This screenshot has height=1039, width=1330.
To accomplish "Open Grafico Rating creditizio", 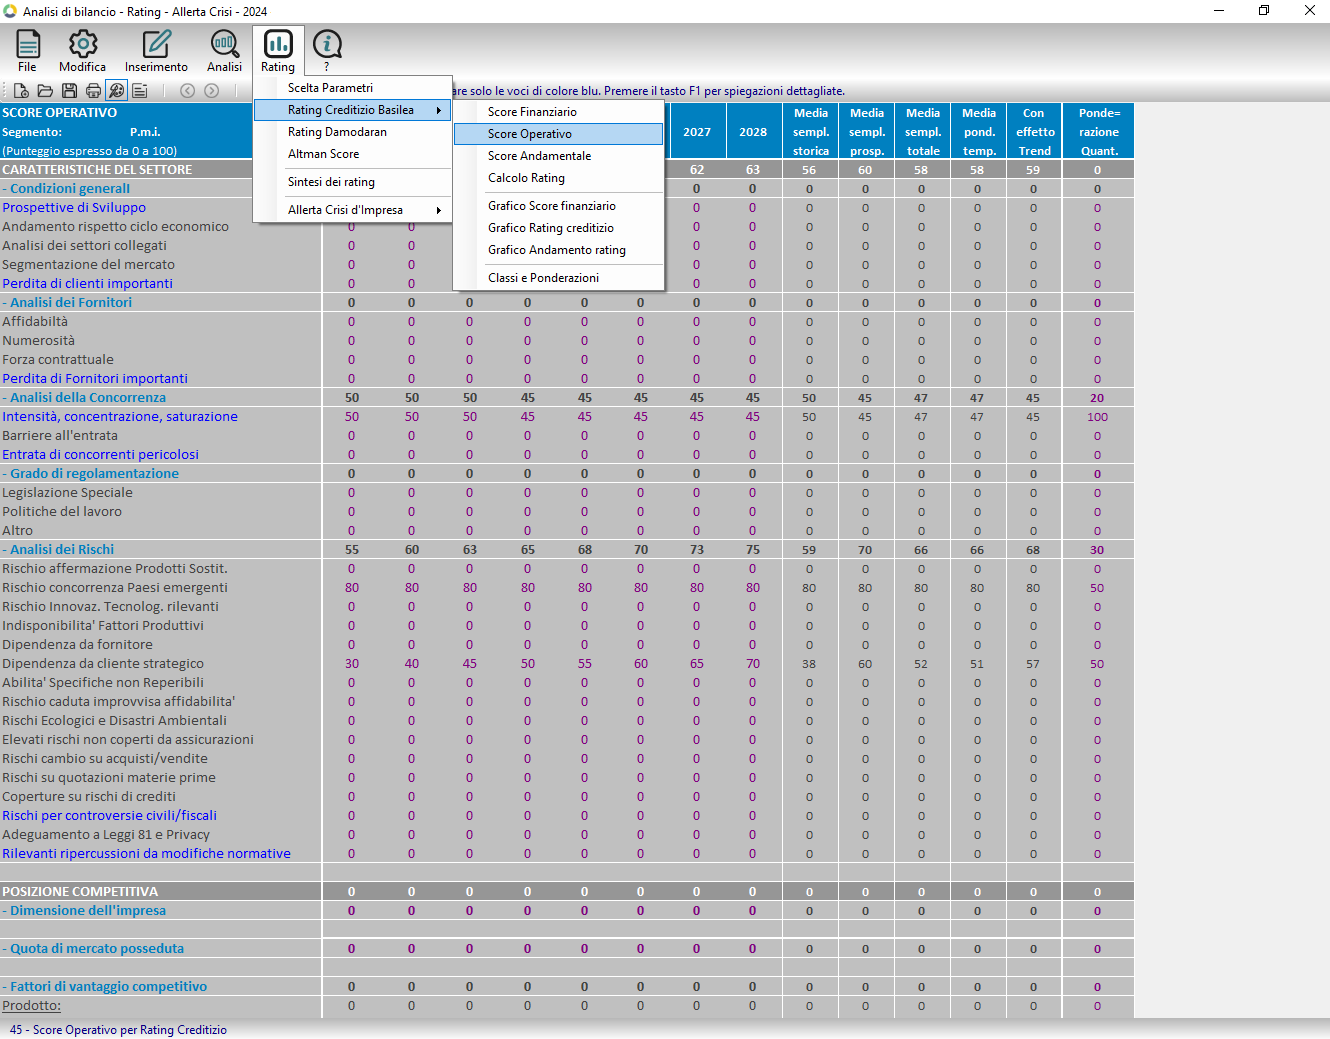I will pyautogui.click(x=558, y=228).
